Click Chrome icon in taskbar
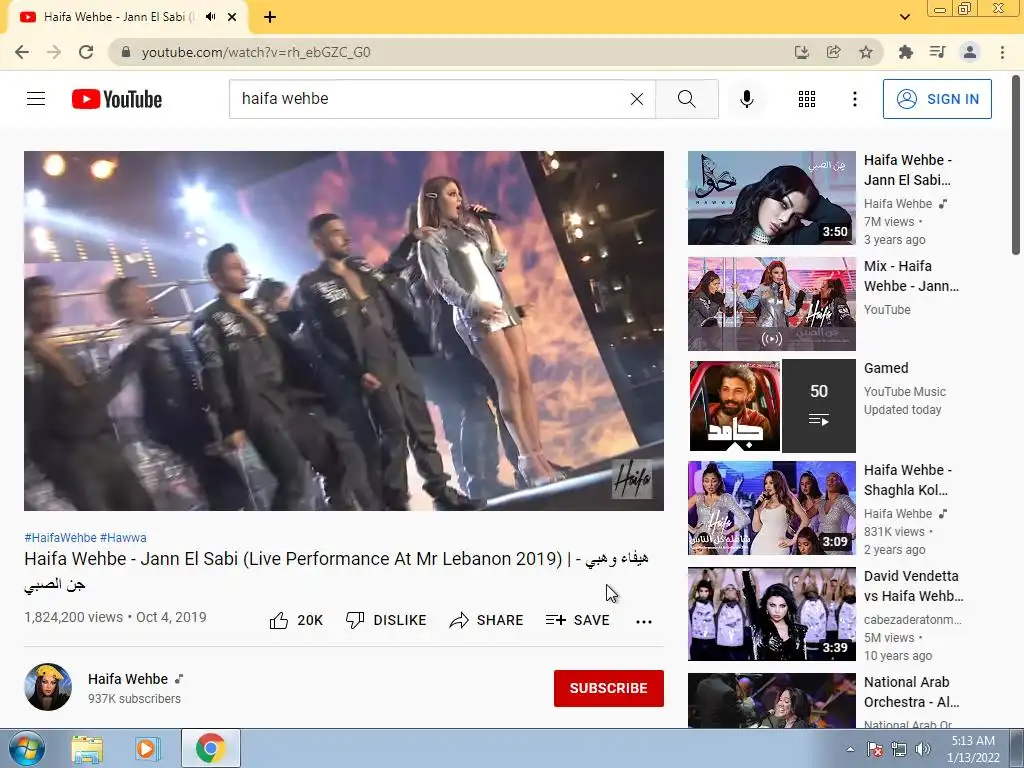This screenshot has width=1024, height=768. tap(210, 748)
